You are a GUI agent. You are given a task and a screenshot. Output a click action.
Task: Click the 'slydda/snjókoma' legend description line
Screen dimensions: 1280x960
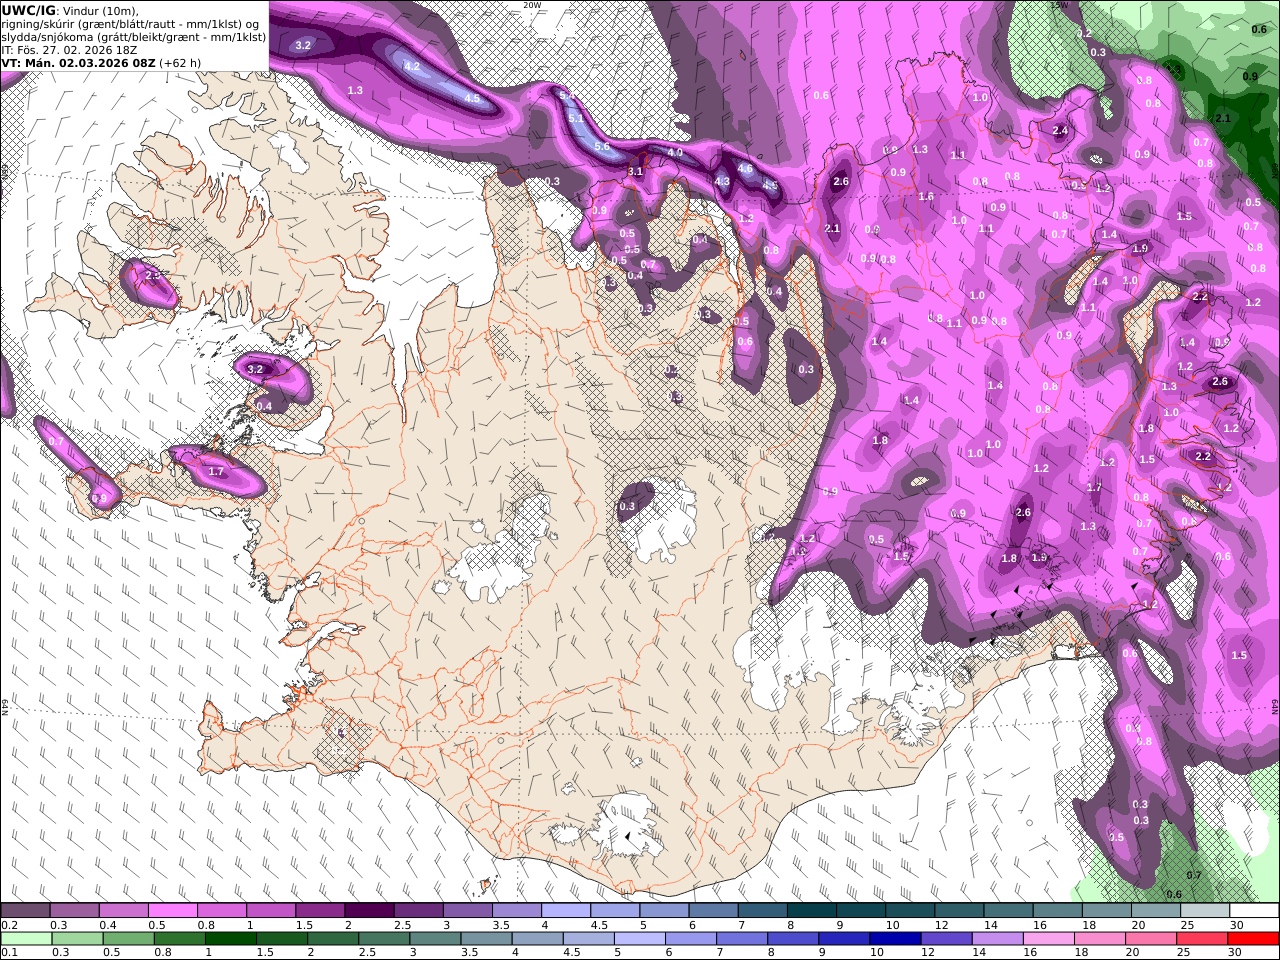click(x=133, y=36)
